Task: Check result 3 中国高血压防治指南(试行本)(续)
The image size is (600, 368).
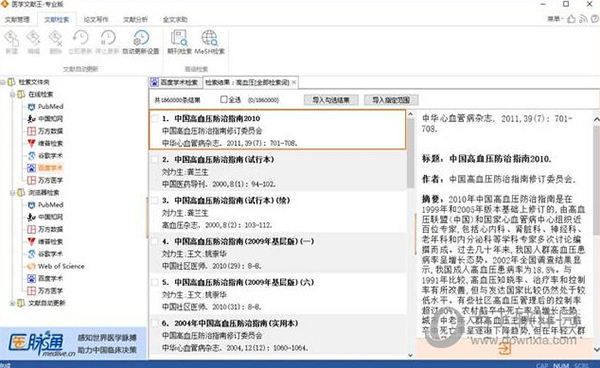Action: (x=155, y=200)
